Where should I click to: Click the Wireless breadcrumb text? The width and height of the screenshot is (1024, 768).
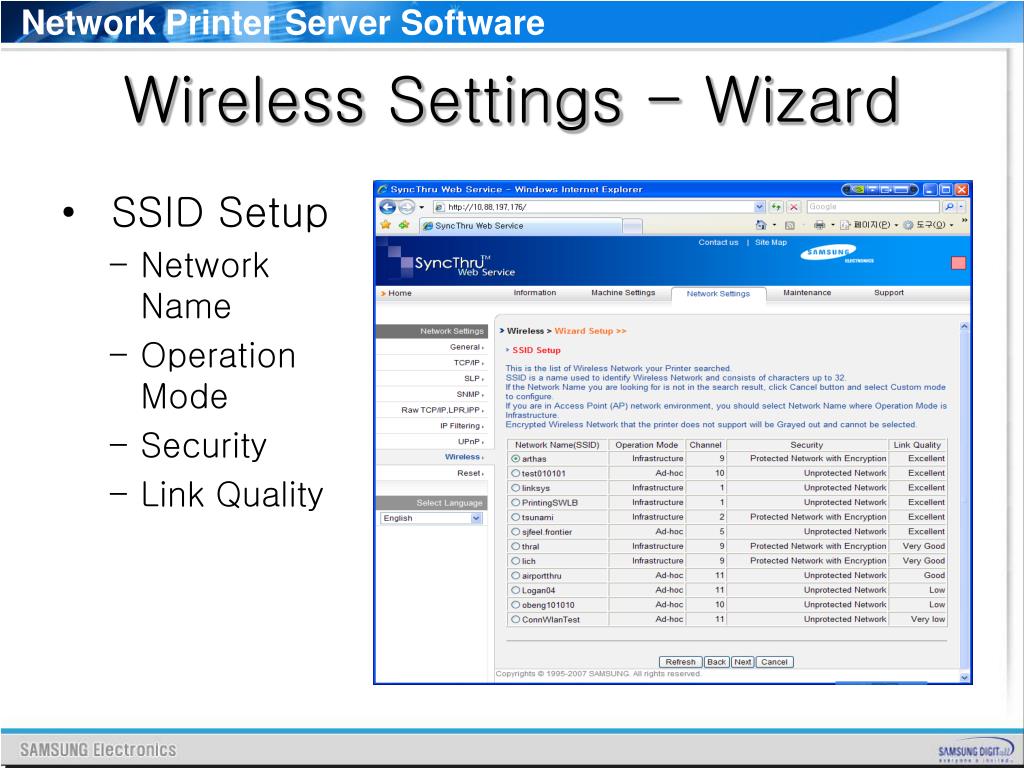(x=525, y=331)
